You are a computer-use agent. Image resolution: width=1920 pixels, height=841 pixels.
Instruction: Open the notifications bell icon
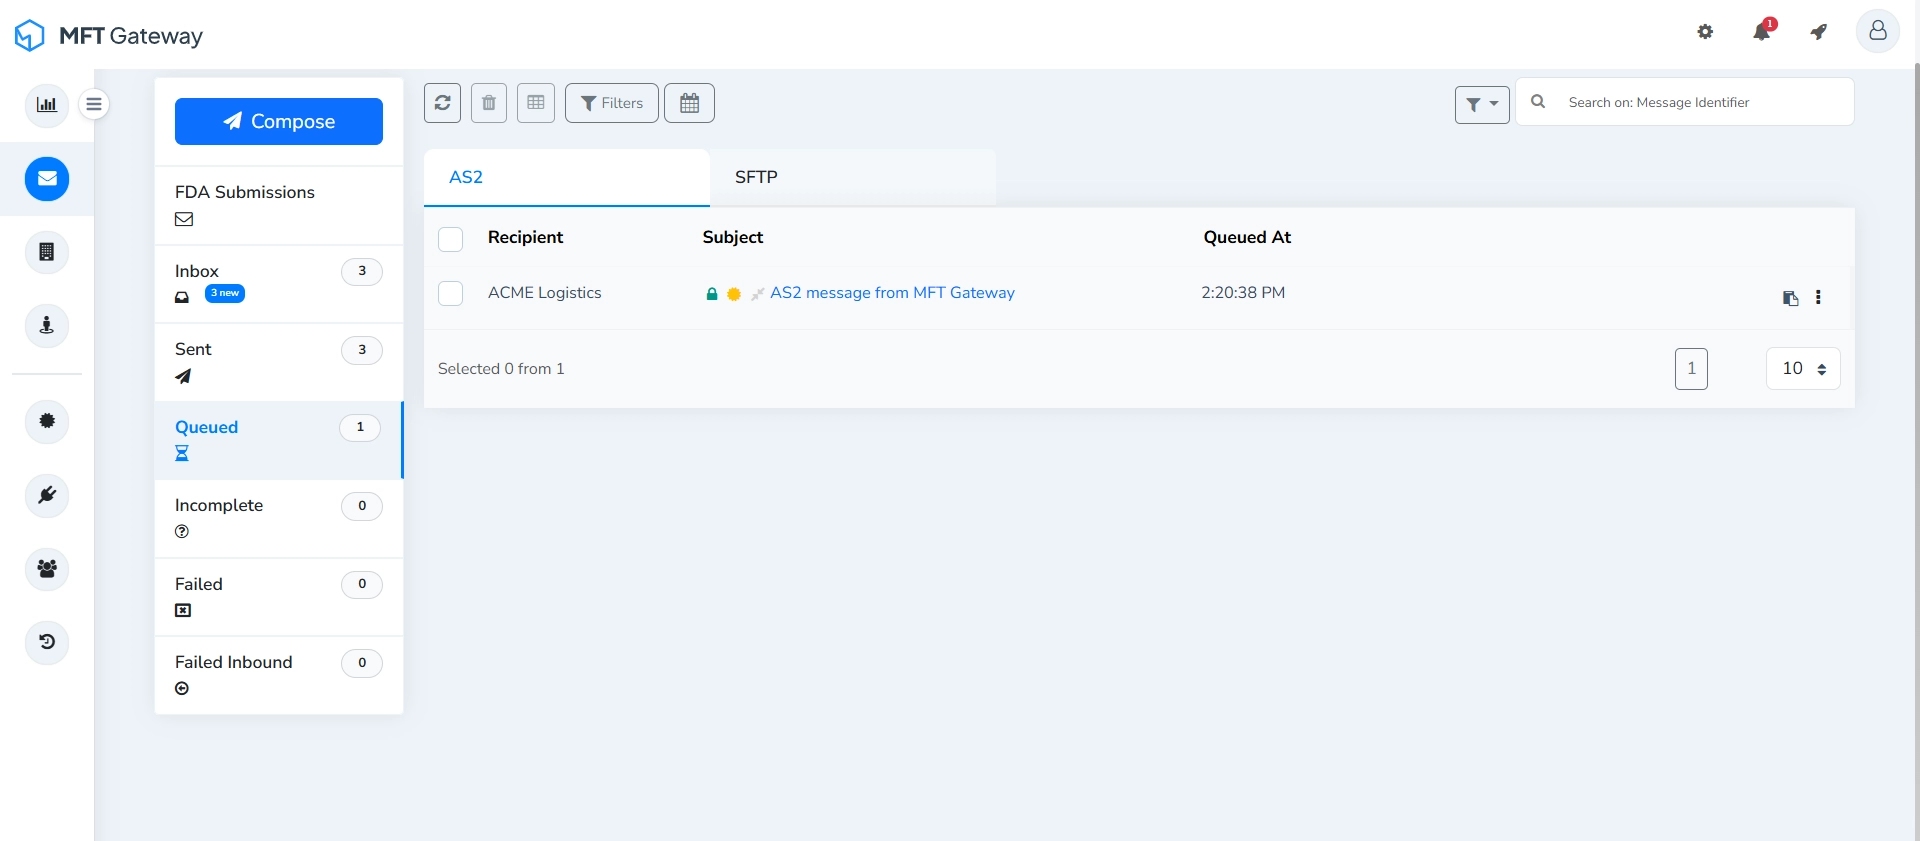(x=1762, y=32)
